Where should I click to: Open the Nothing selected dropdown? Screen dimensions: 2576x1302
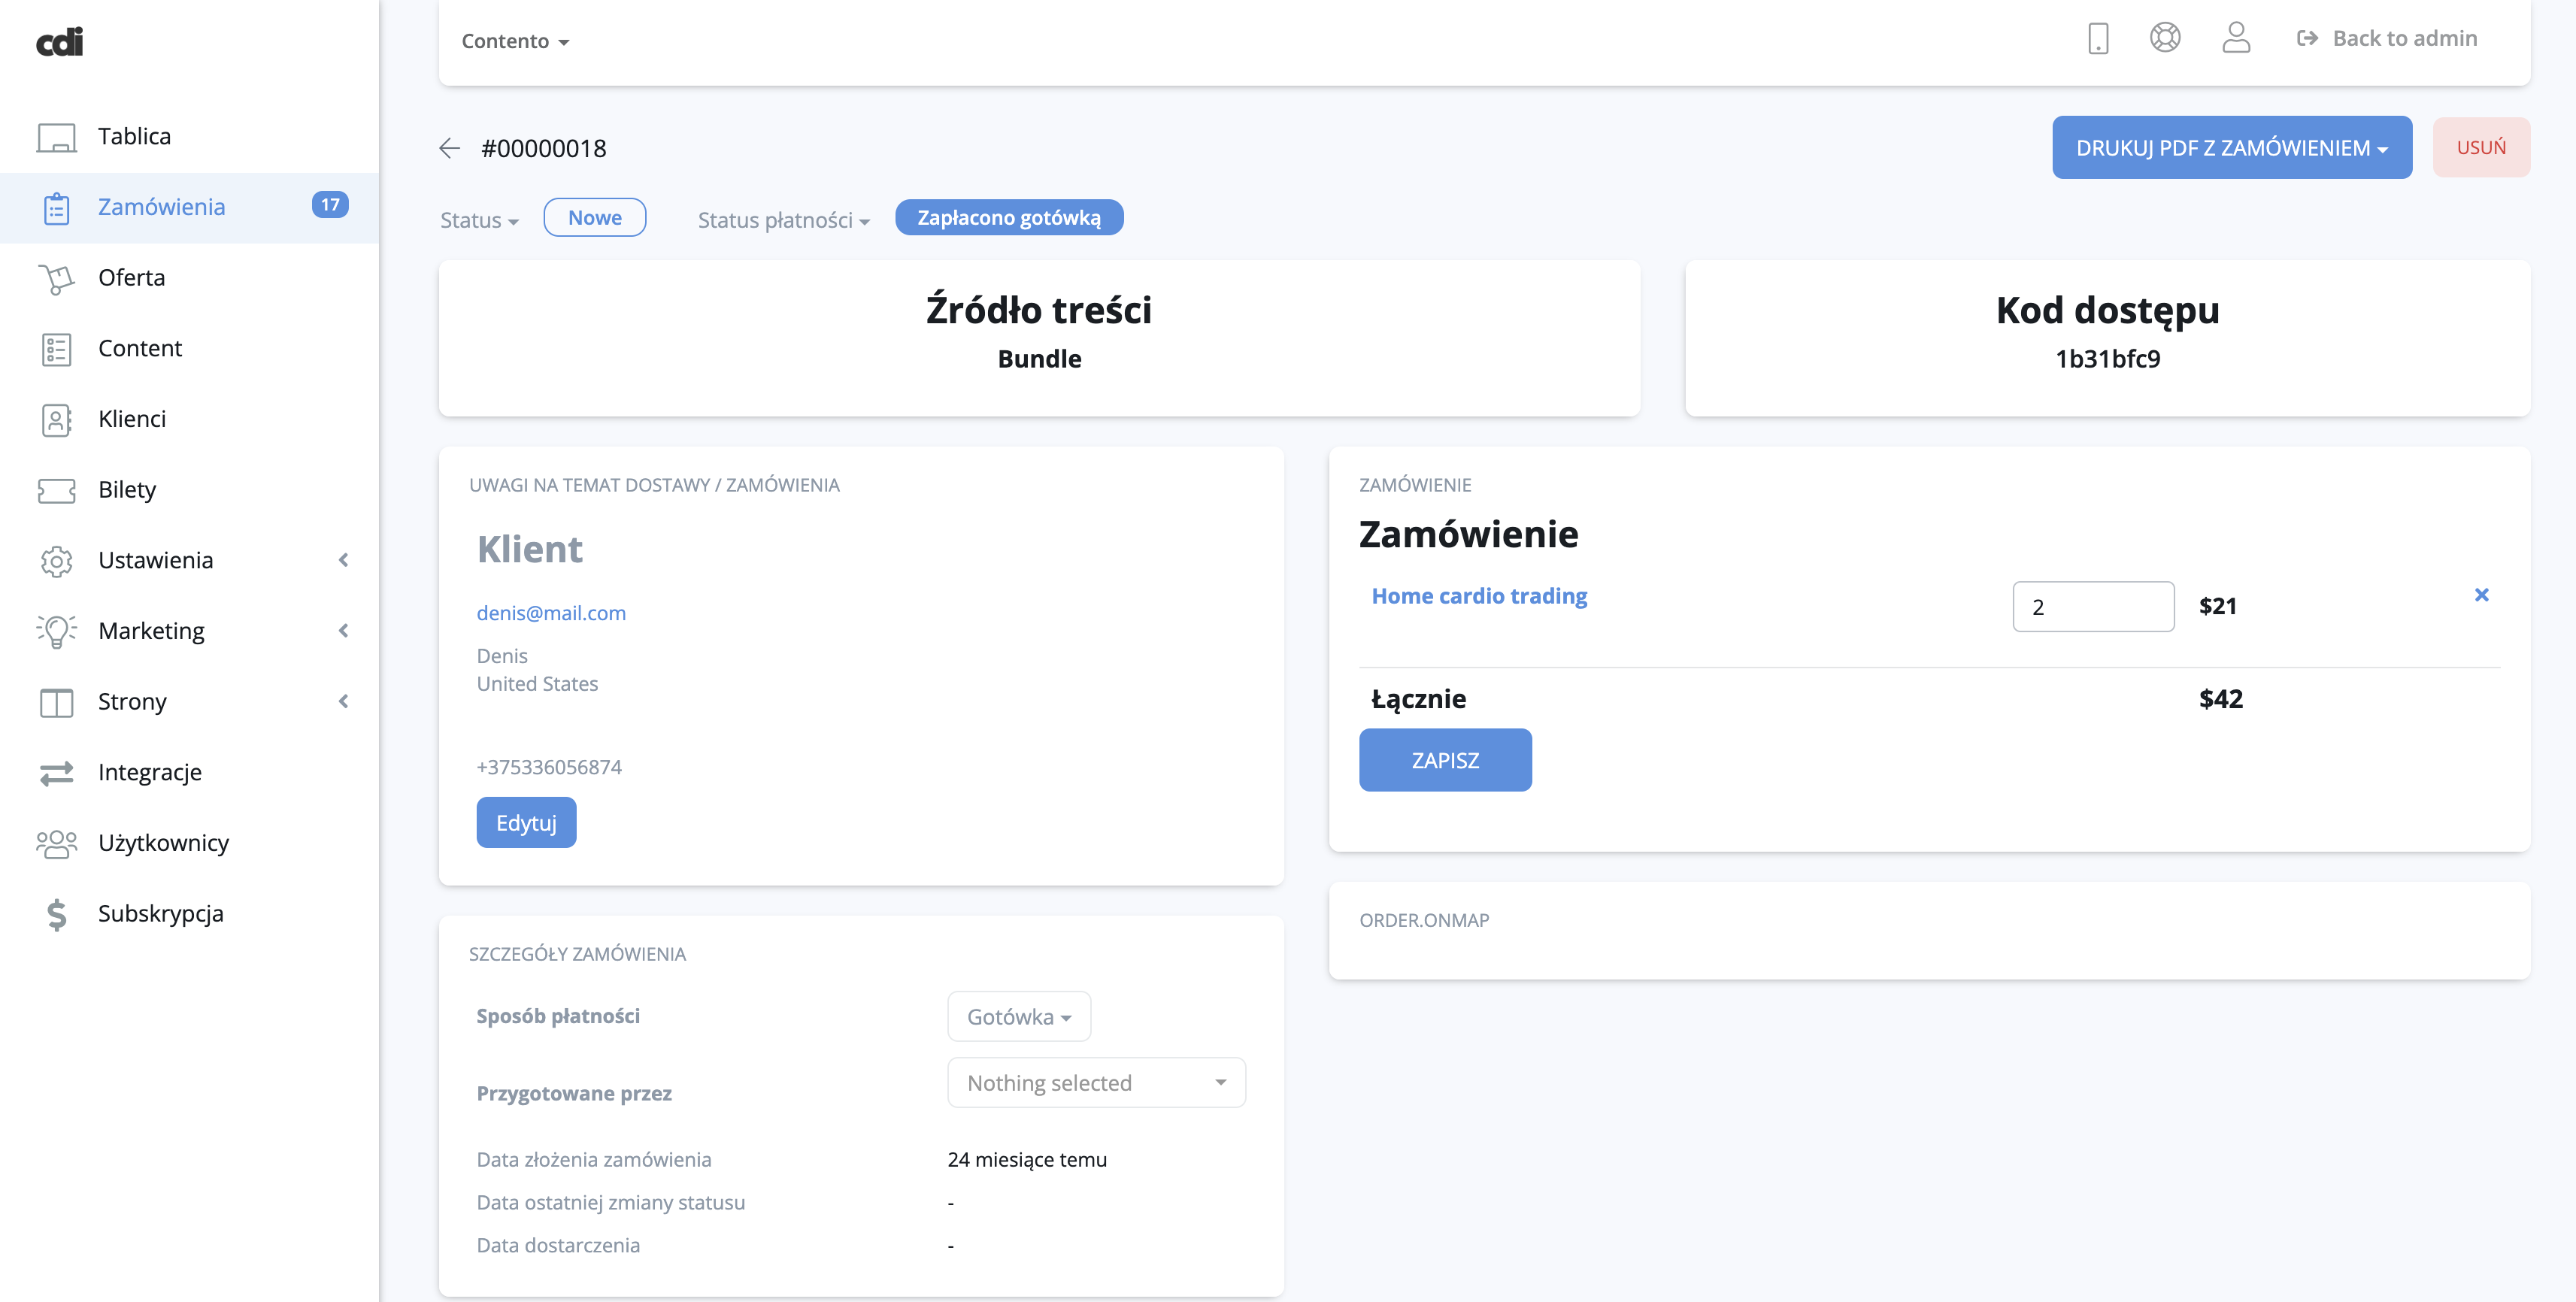pos(1095,1083)
